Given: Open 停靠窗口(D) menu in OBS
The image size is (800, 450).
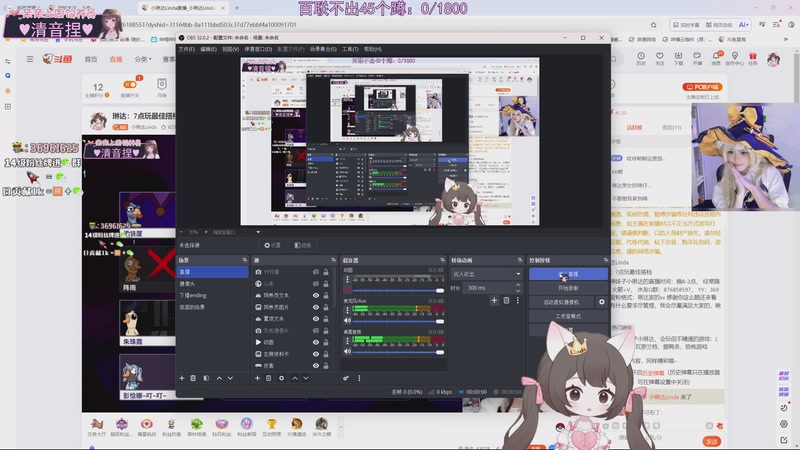Looking at the screenshot, I should point(258,49).
